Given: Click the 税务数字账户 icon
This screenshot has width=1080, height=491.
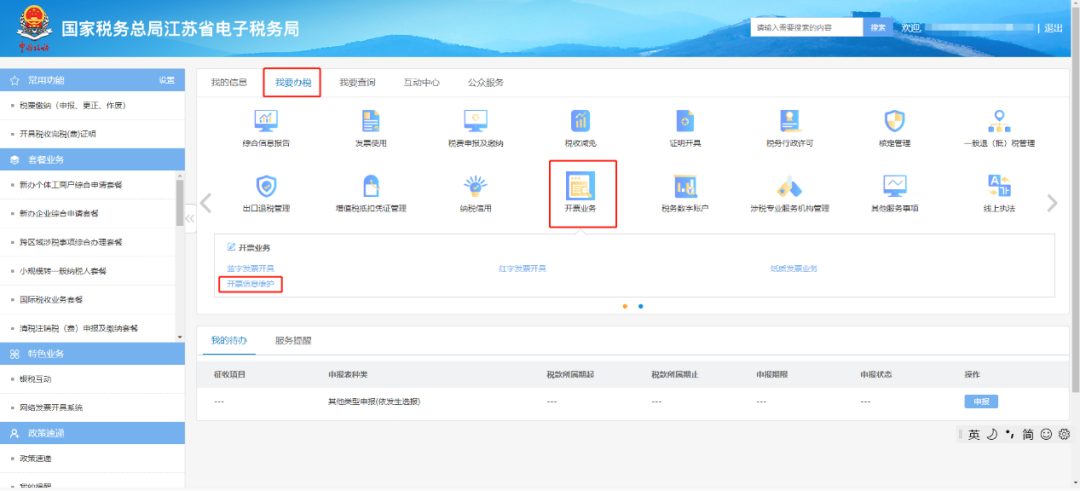Looking at the screenshot, I should [x=685, y=186].
